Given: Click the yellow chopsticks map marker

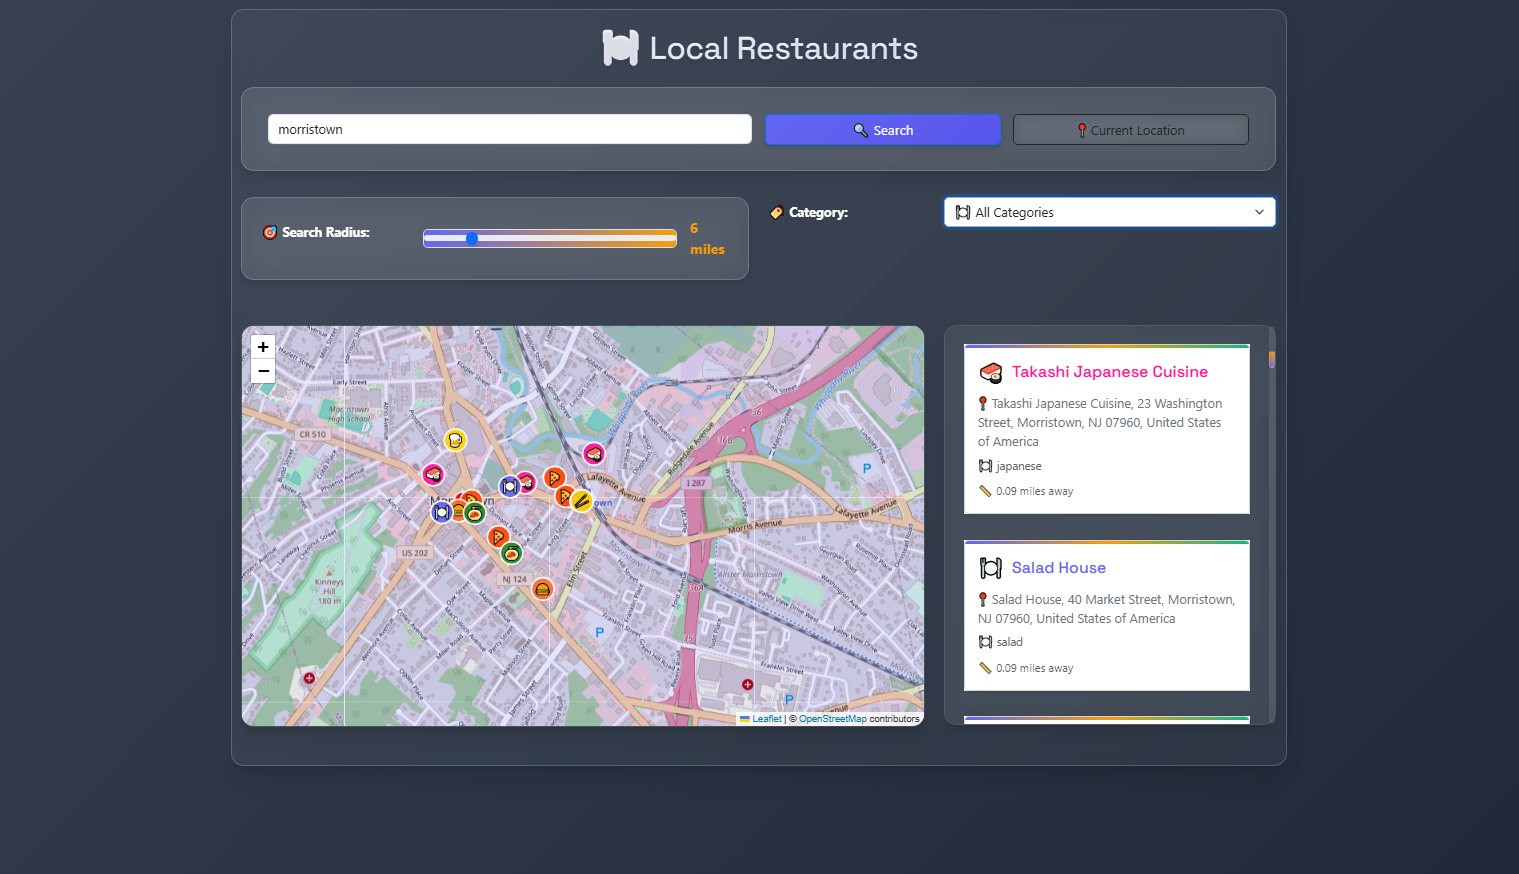Looking at the screenshot, I should [x=581, y=501].
